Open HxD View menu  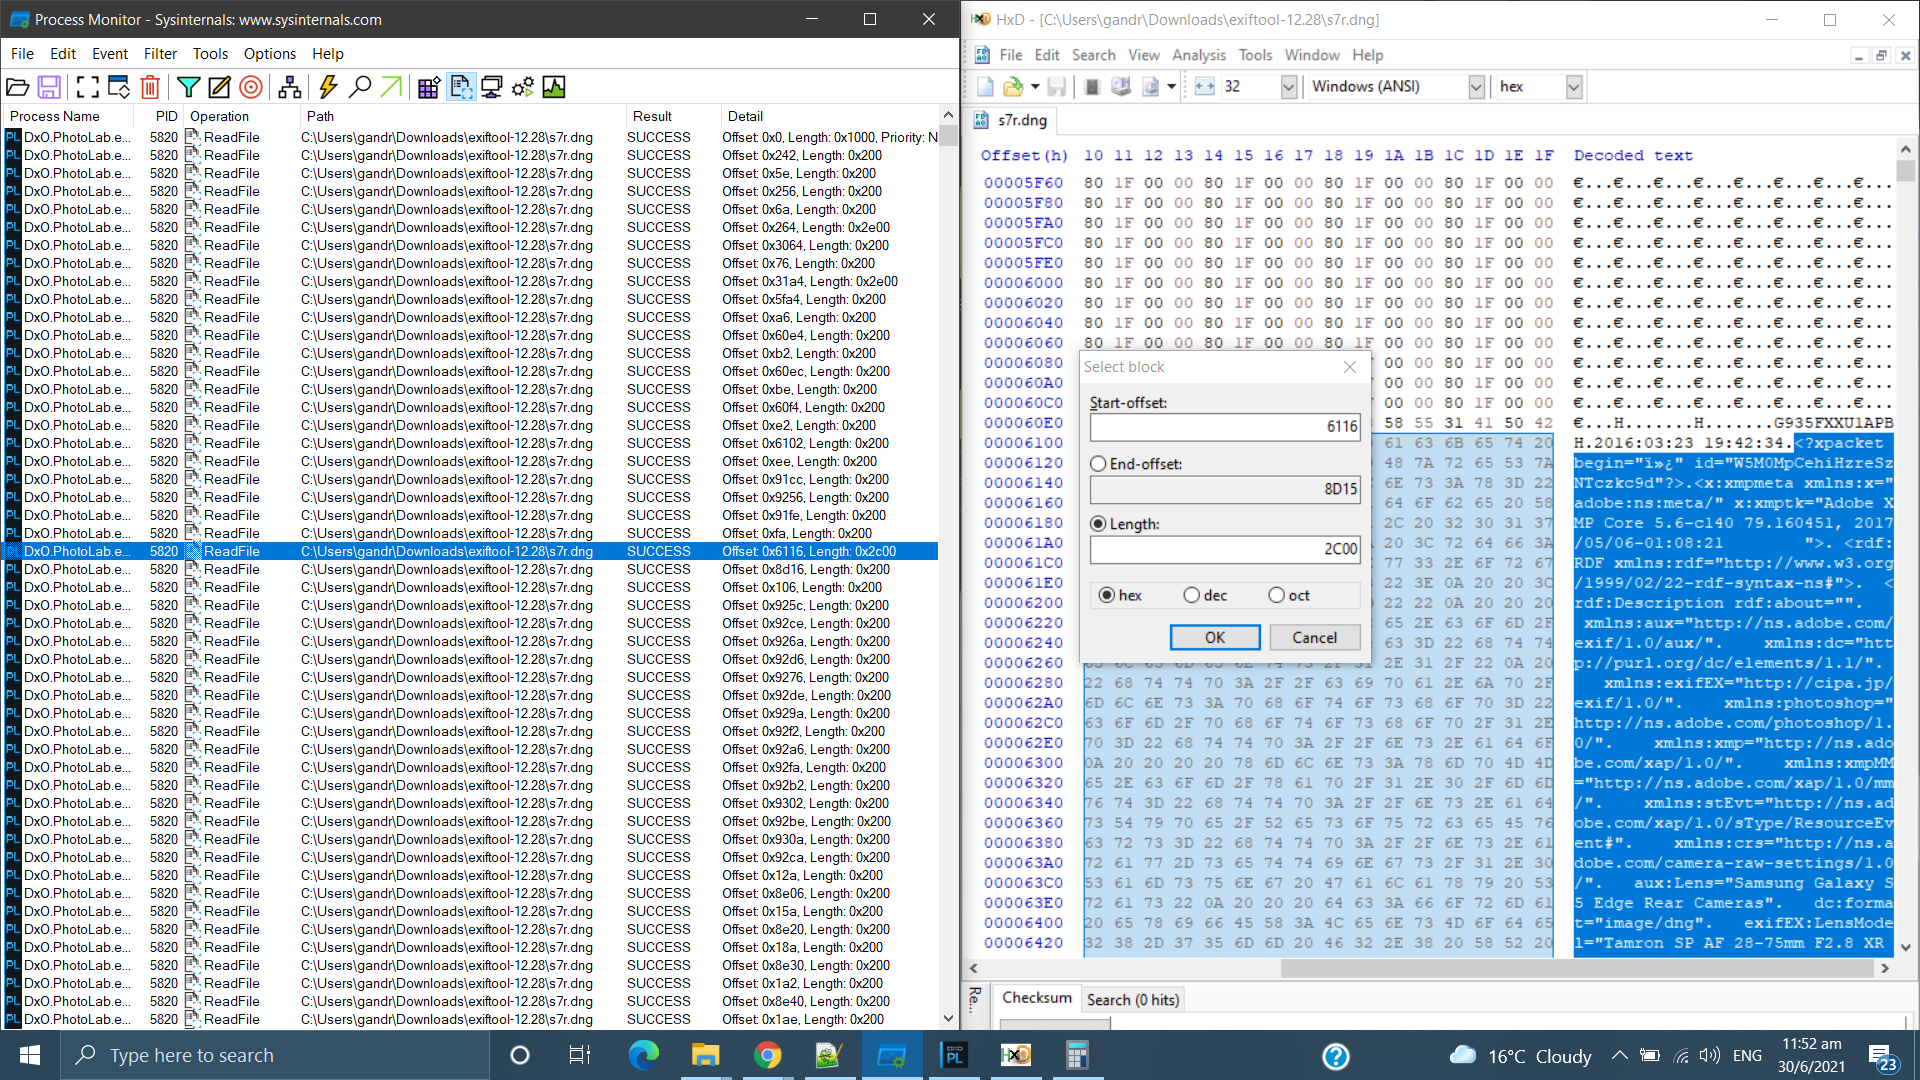1143,55
